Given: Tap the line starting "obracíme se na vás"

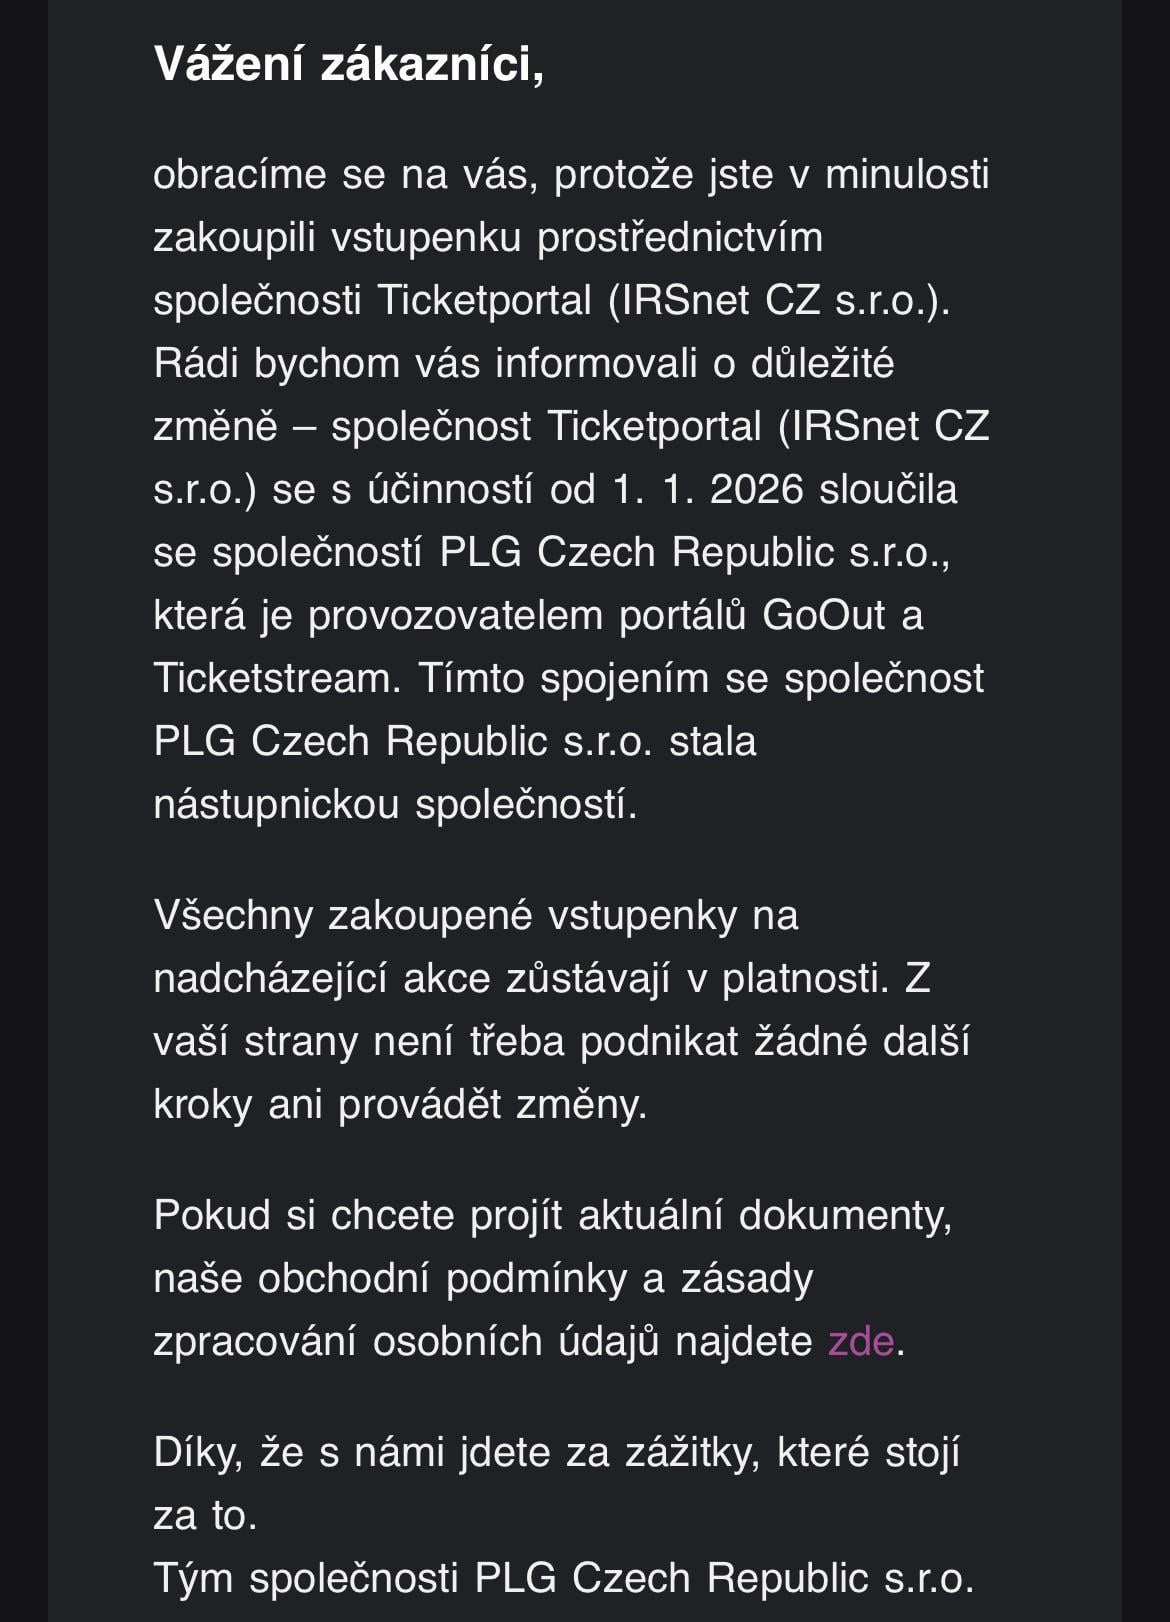Looking at the screenshot, I should tap(570, 174).
